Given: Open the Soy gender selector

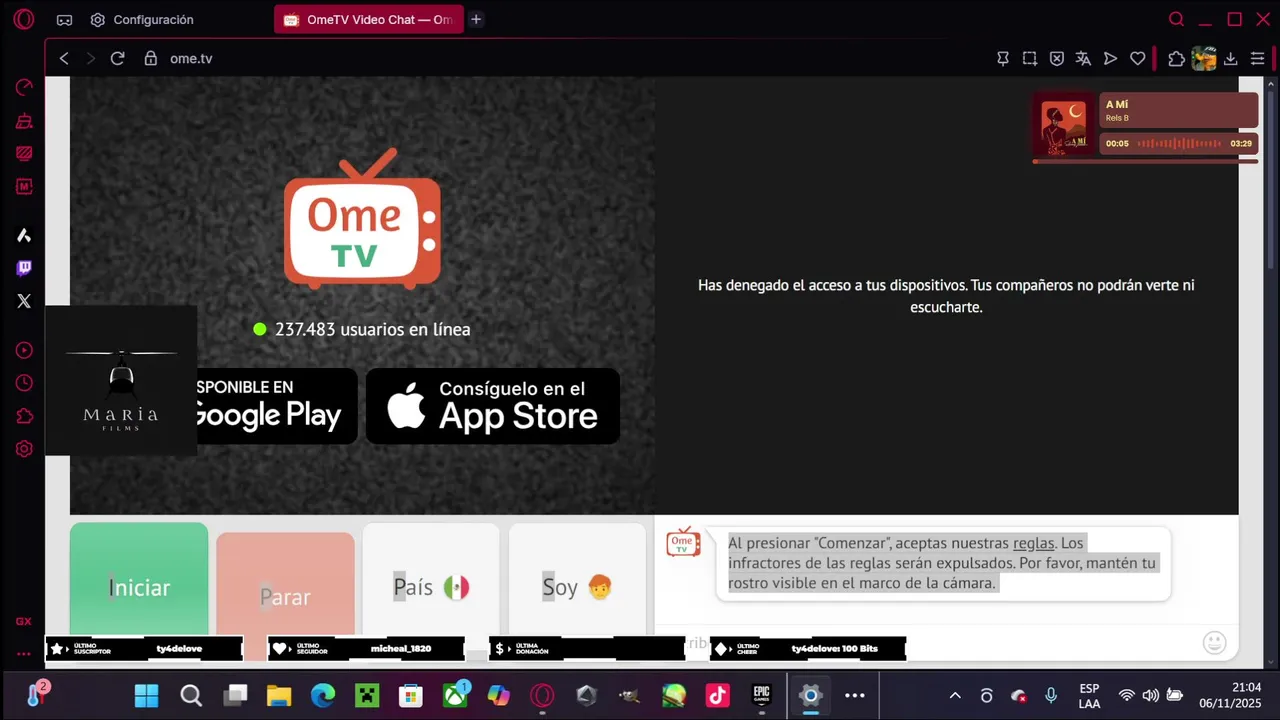Looking at the screenshot, I should coord(577,578).
